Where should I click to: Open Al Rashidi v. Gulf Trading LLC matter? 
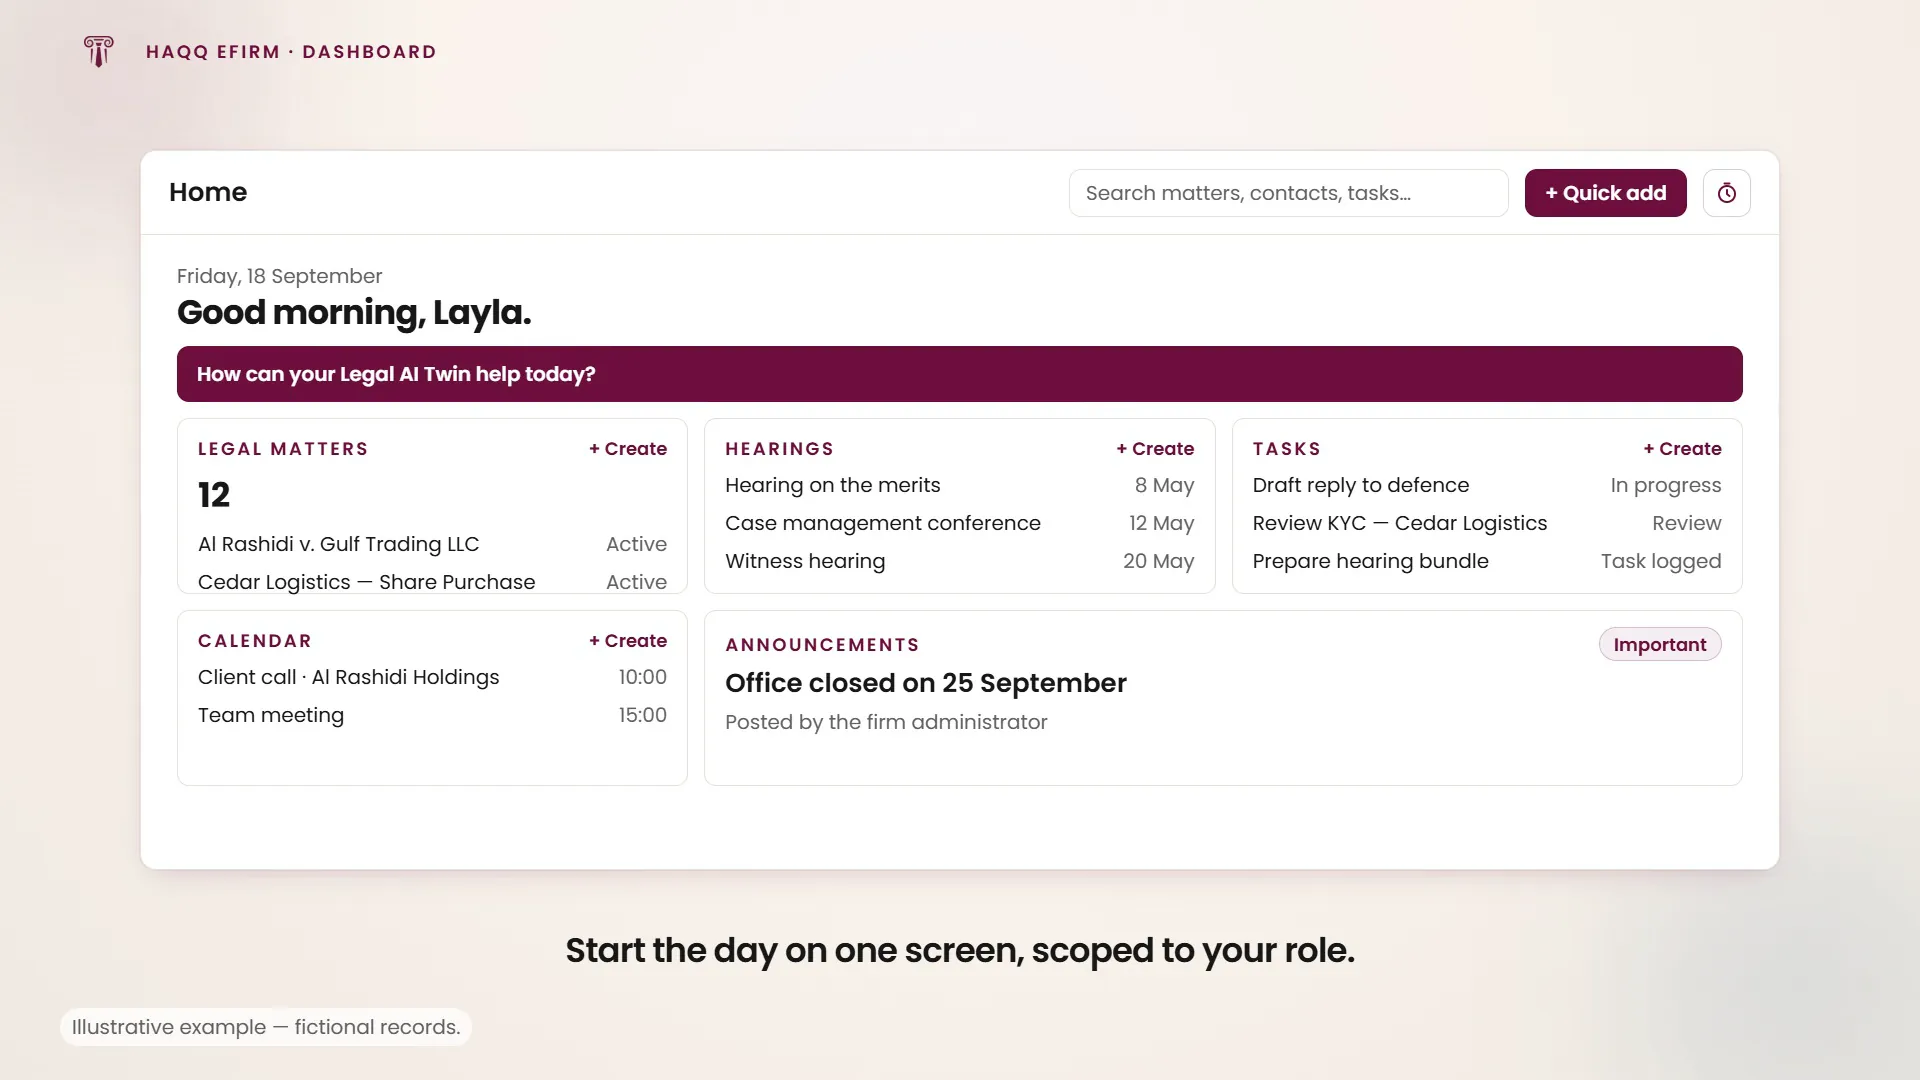click(432, 544)
